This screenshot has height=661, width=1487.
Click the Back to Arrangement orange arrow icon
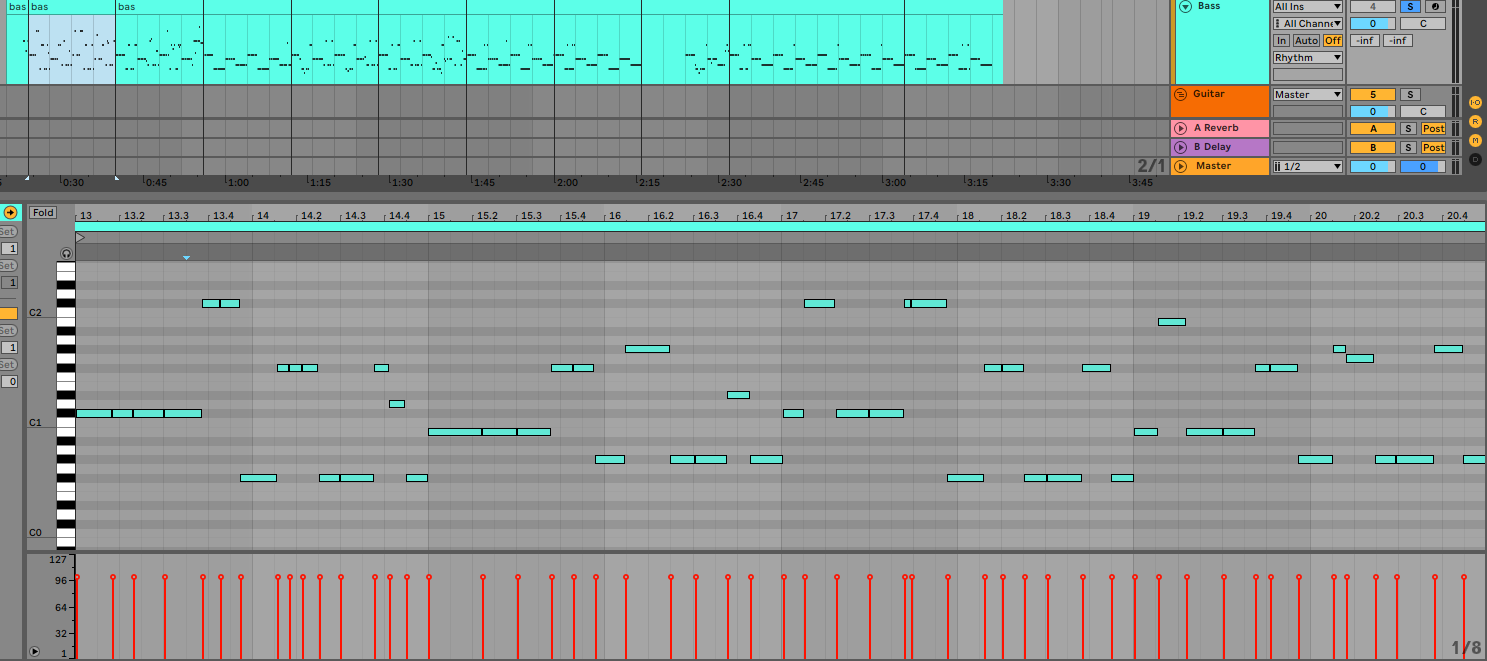(x=9, y=212)
